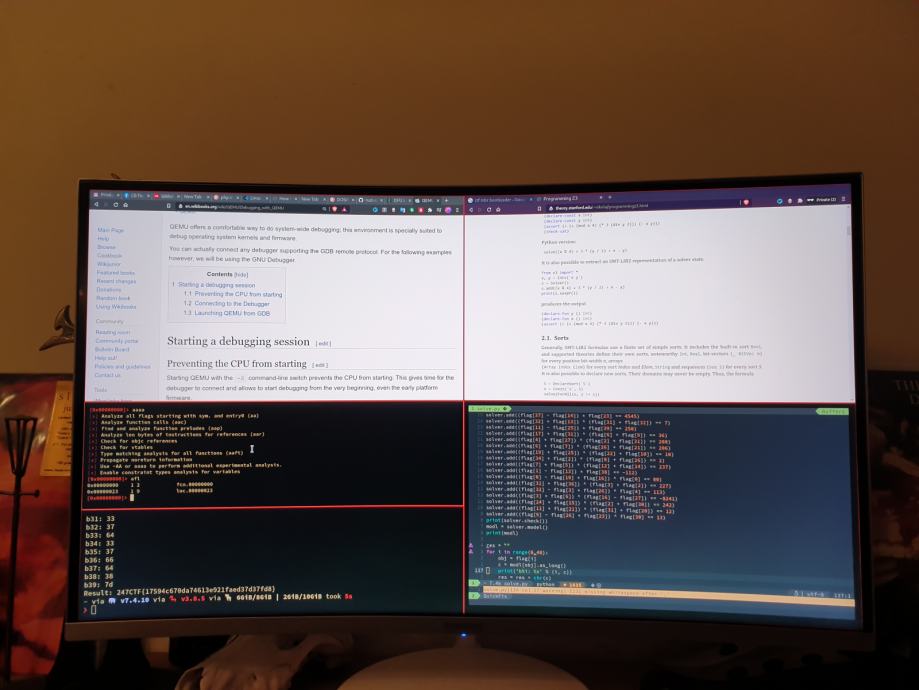Open Policies and guidelines sidebar link
This screenshot has width=919, height=690.
click(122, 366)
